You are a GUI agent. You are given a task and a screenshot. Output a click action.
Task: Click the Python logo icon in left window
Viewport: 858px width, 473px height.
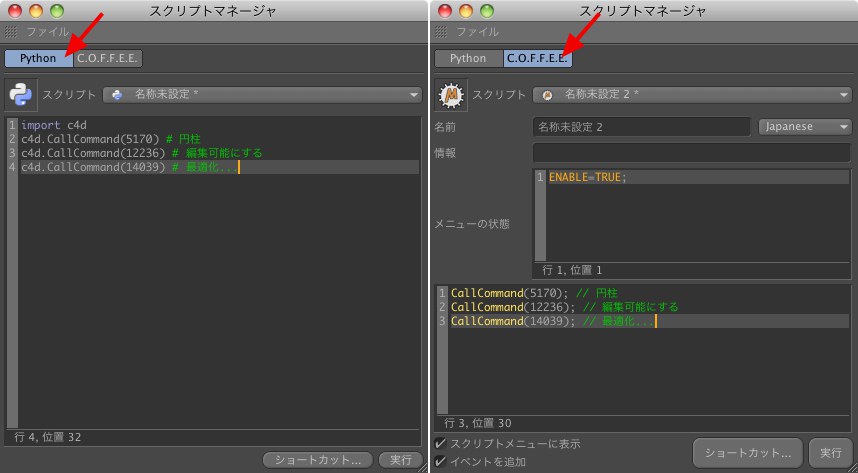tap(21, 95)
